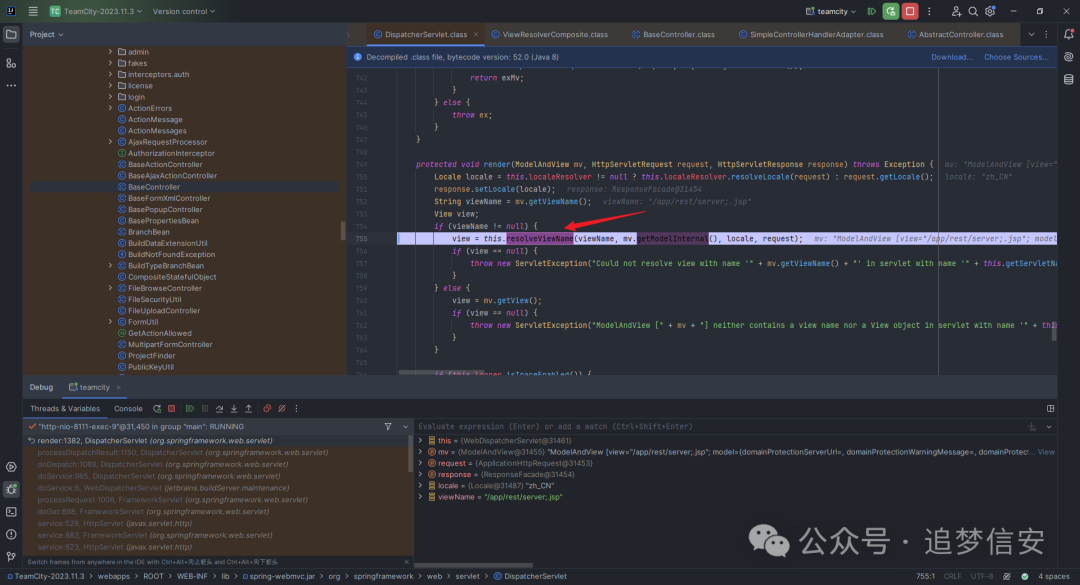1080x585 pixels.
Task: Switch to AbstractController.class tab
Action: coord(960,34)
